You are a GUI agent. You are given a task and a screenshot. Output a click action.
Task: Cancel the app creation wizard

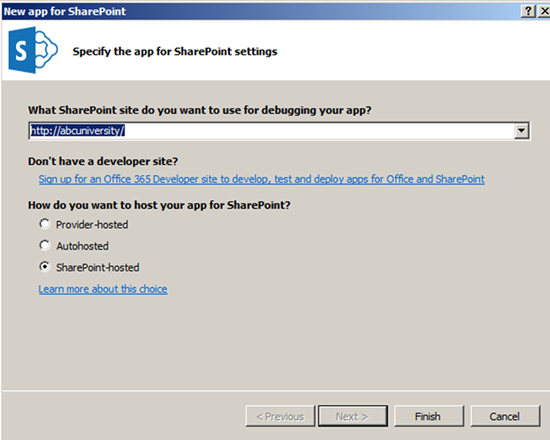[x=505, y=416]
